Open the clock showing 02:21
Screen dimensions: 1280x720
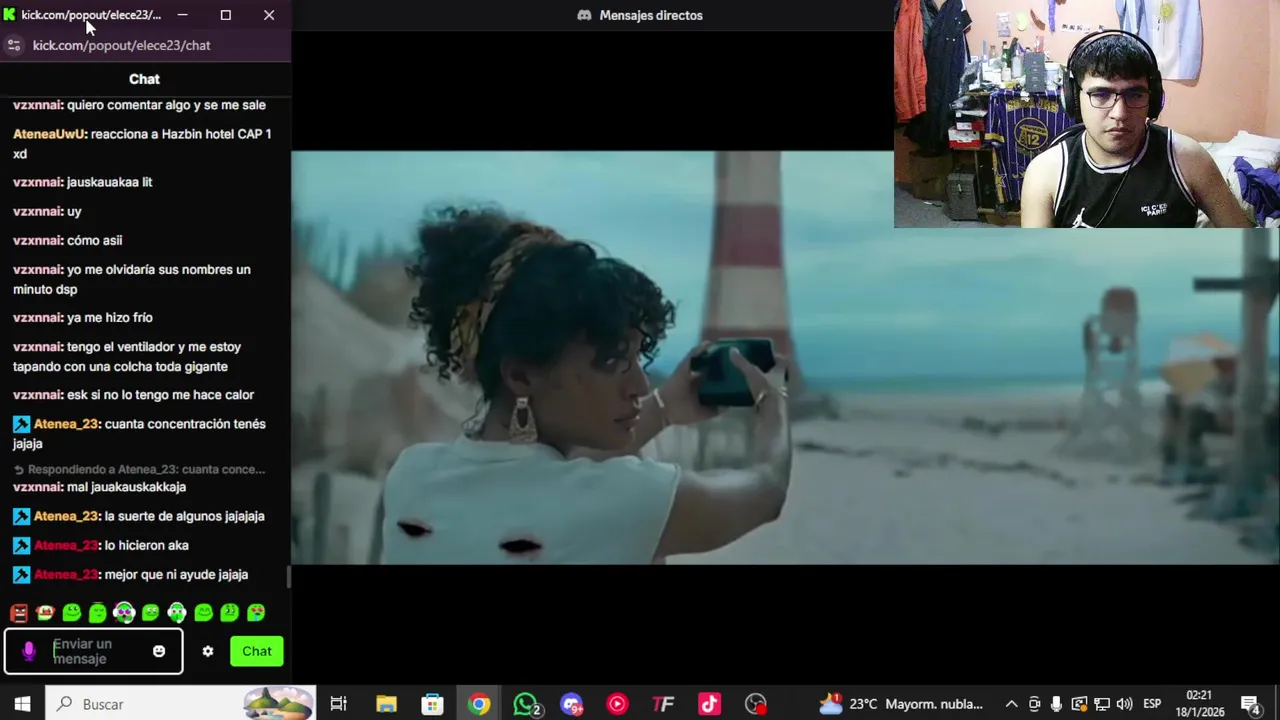point(1199,704)
